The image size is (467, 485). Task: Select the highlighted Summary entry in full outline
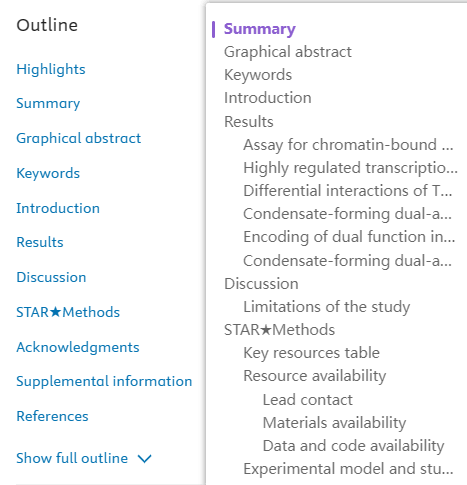coord(260,29)
